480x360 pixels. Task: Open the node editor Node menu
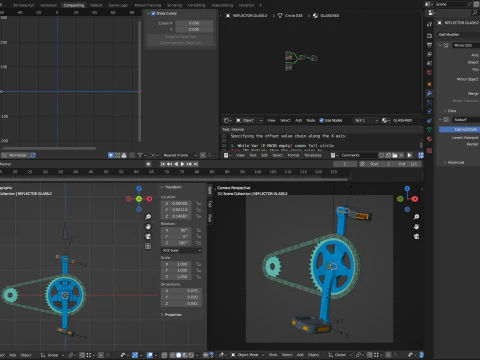tap(311, 120)
